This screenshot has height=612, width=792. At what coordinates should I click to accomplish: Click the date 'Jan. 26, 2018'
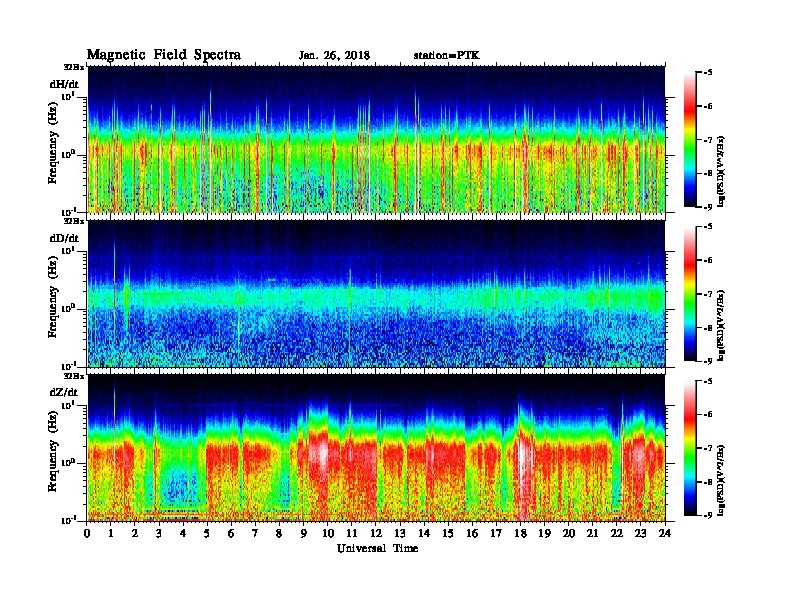pos(334,56)
